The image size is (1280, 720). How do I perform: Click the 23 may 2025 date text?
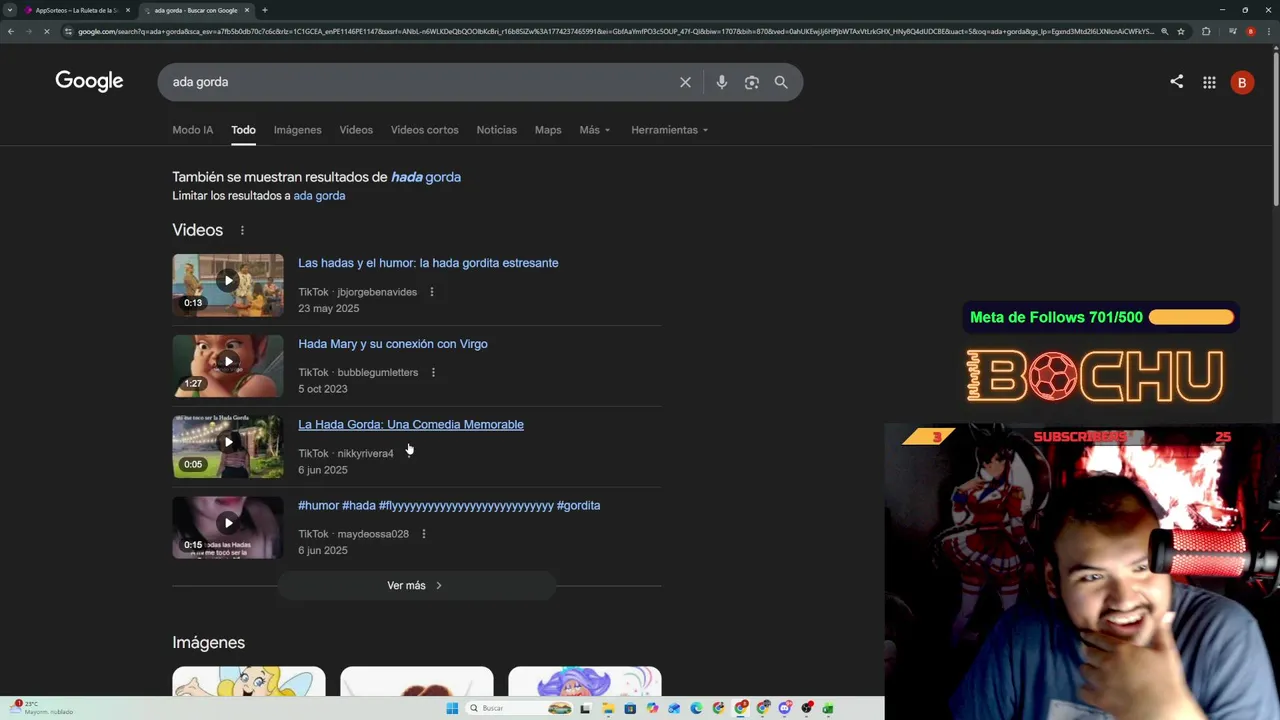328,309
